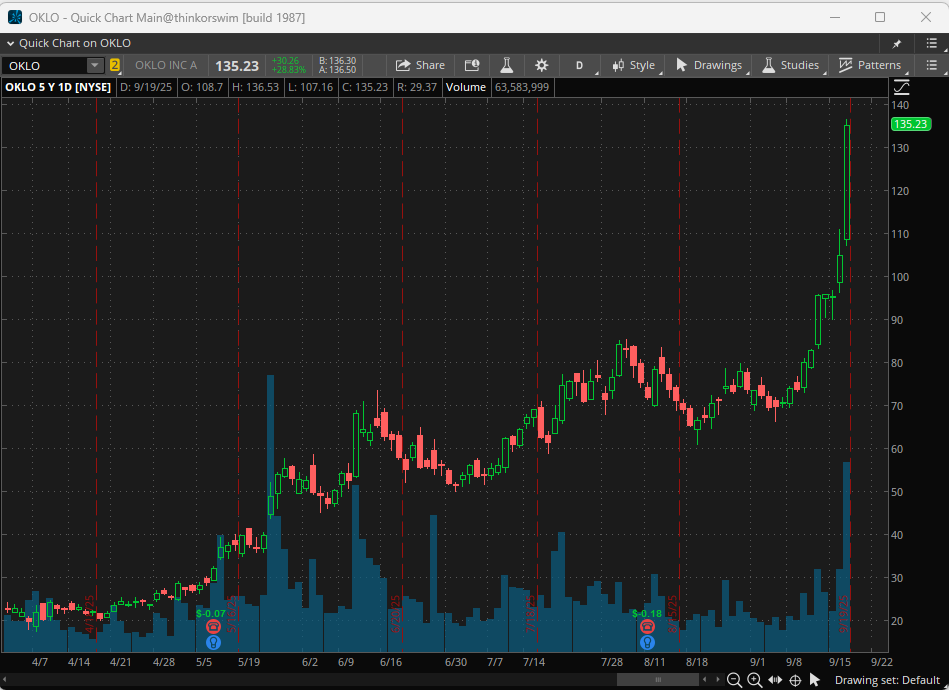Image resolution: width=949 pixels, height=690 pixels.
Task: Click the scrollbar right arrow
Action: click(718, 680)
